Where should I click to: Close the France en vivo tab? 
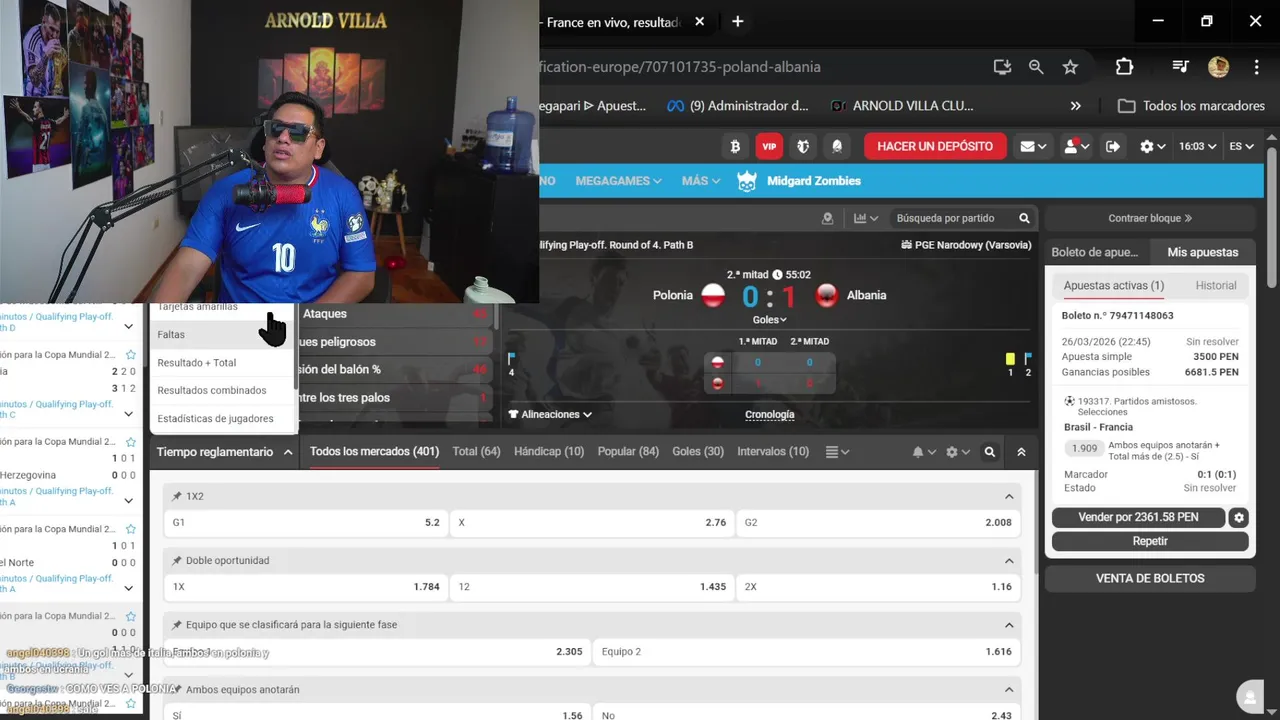tap(699, 21)
